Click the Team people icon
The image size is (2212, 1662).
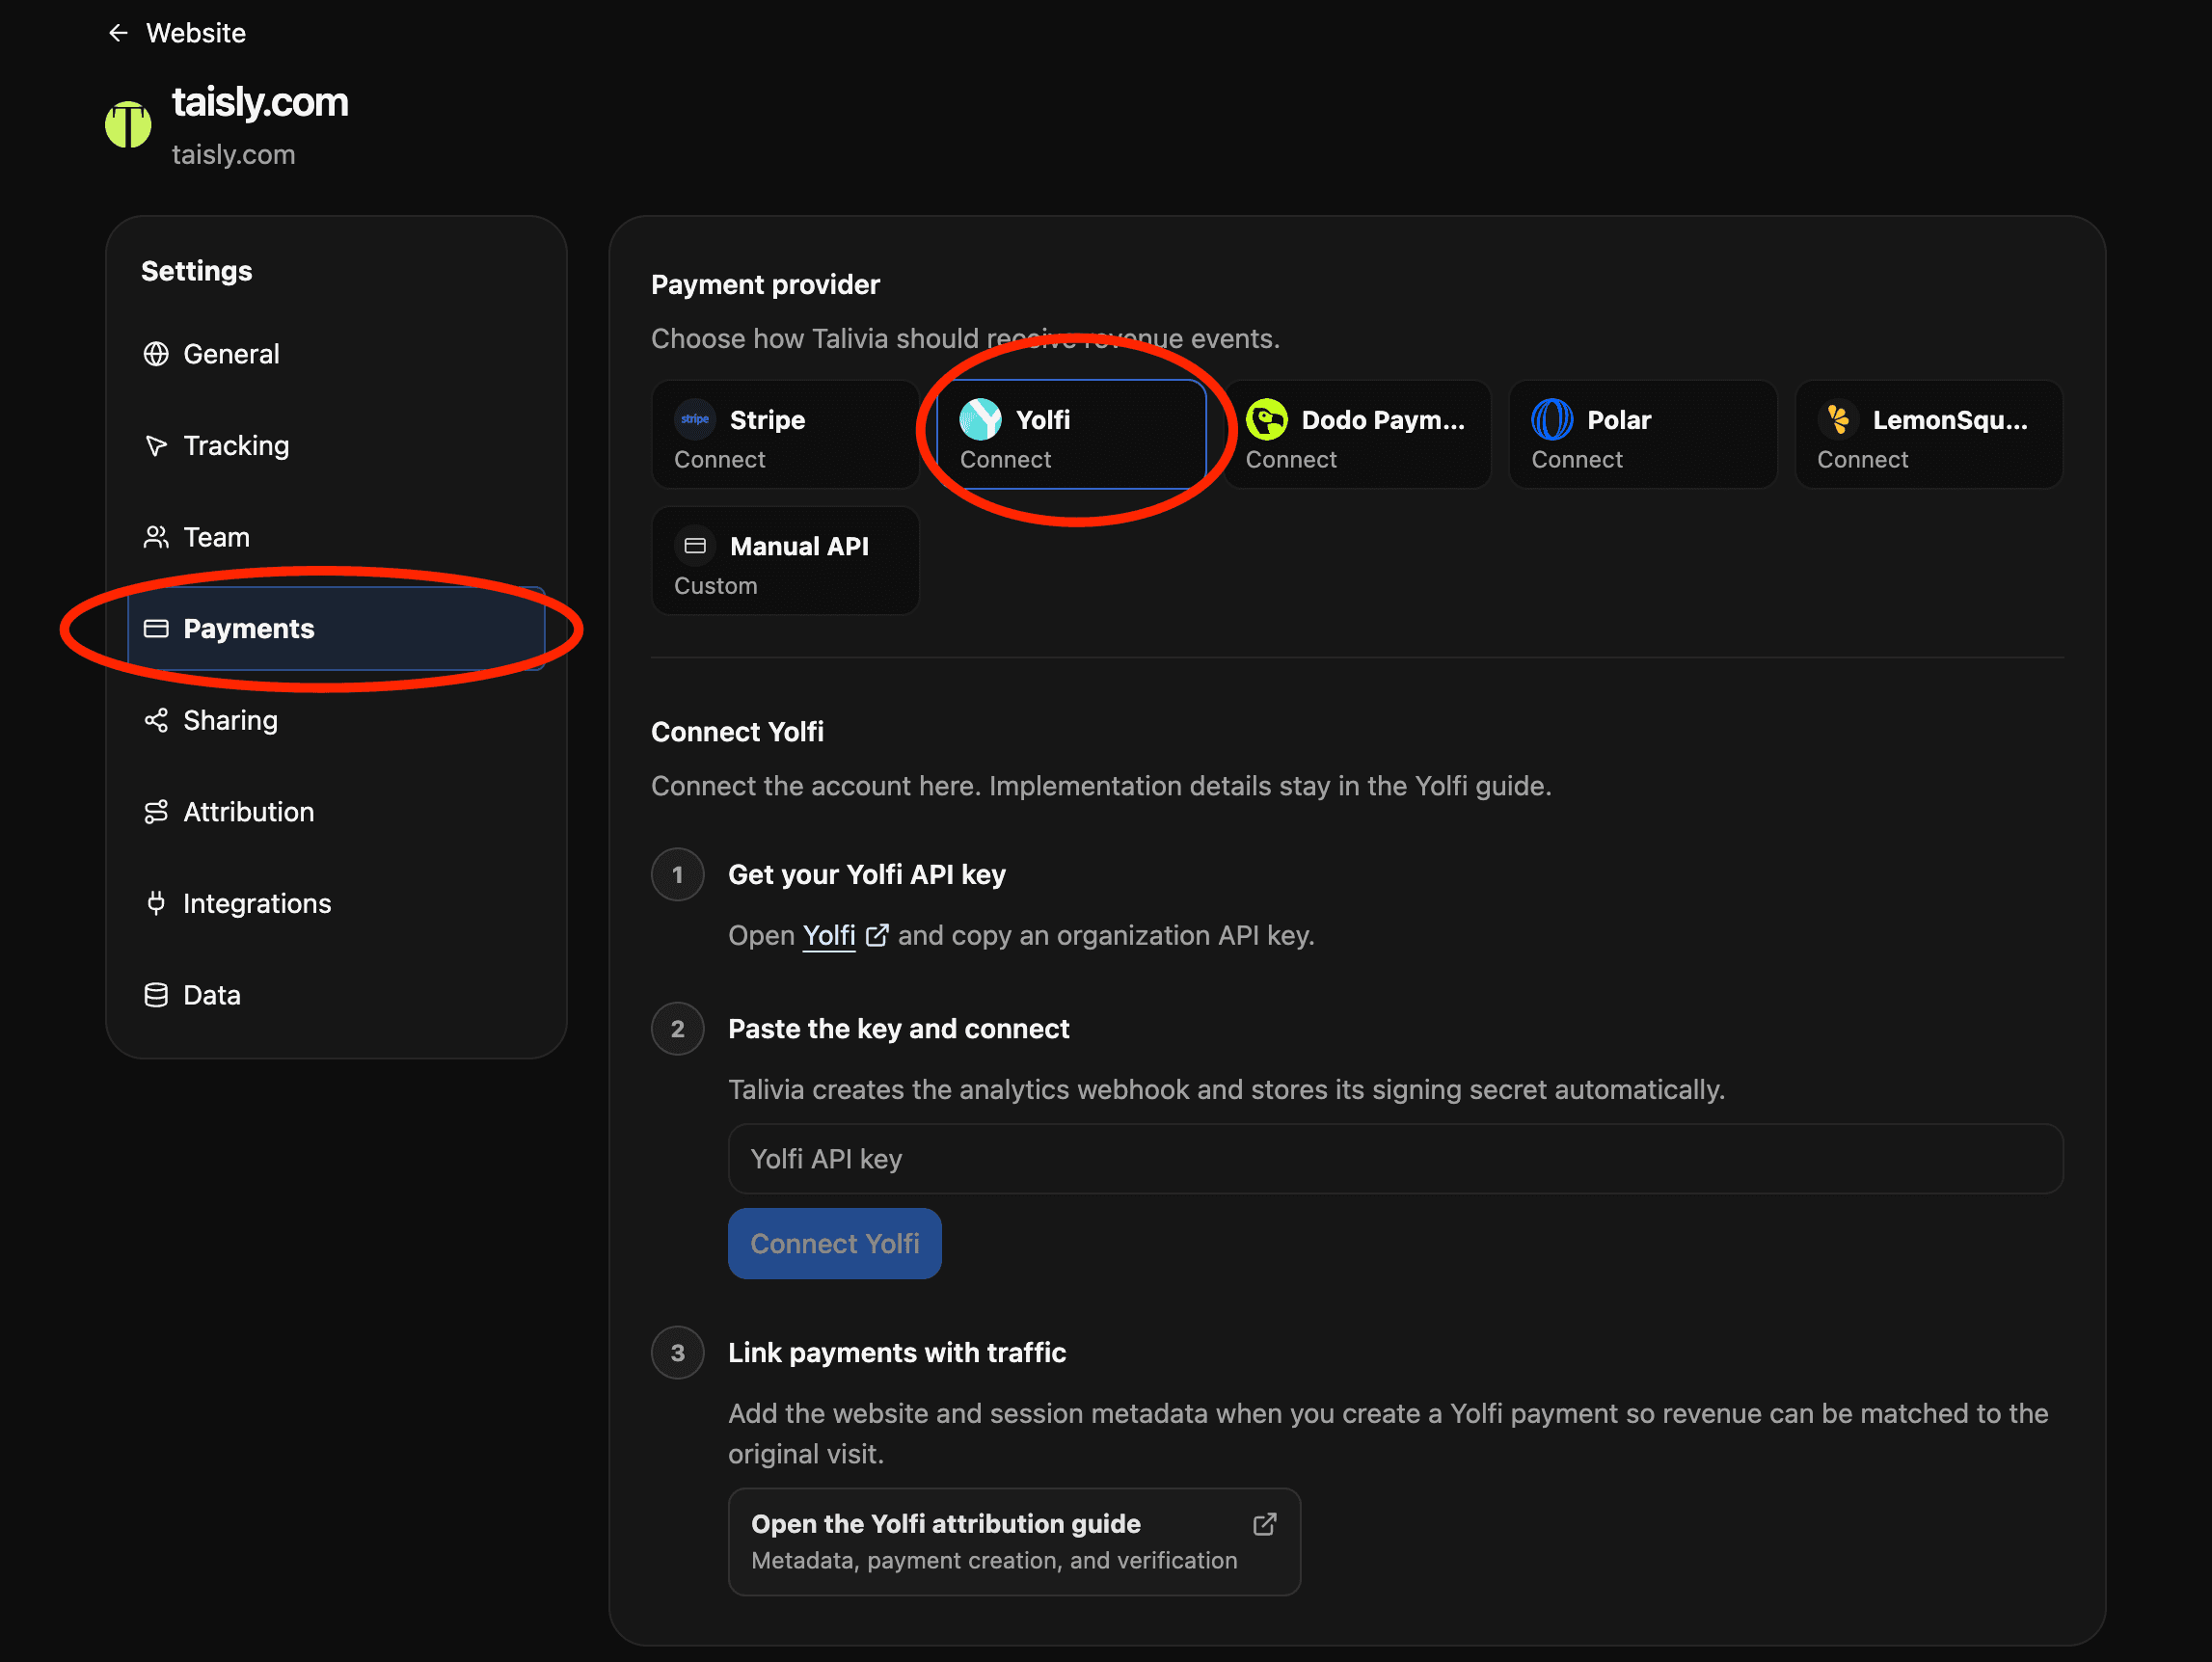pyautogui.click(x=156, y=537)
